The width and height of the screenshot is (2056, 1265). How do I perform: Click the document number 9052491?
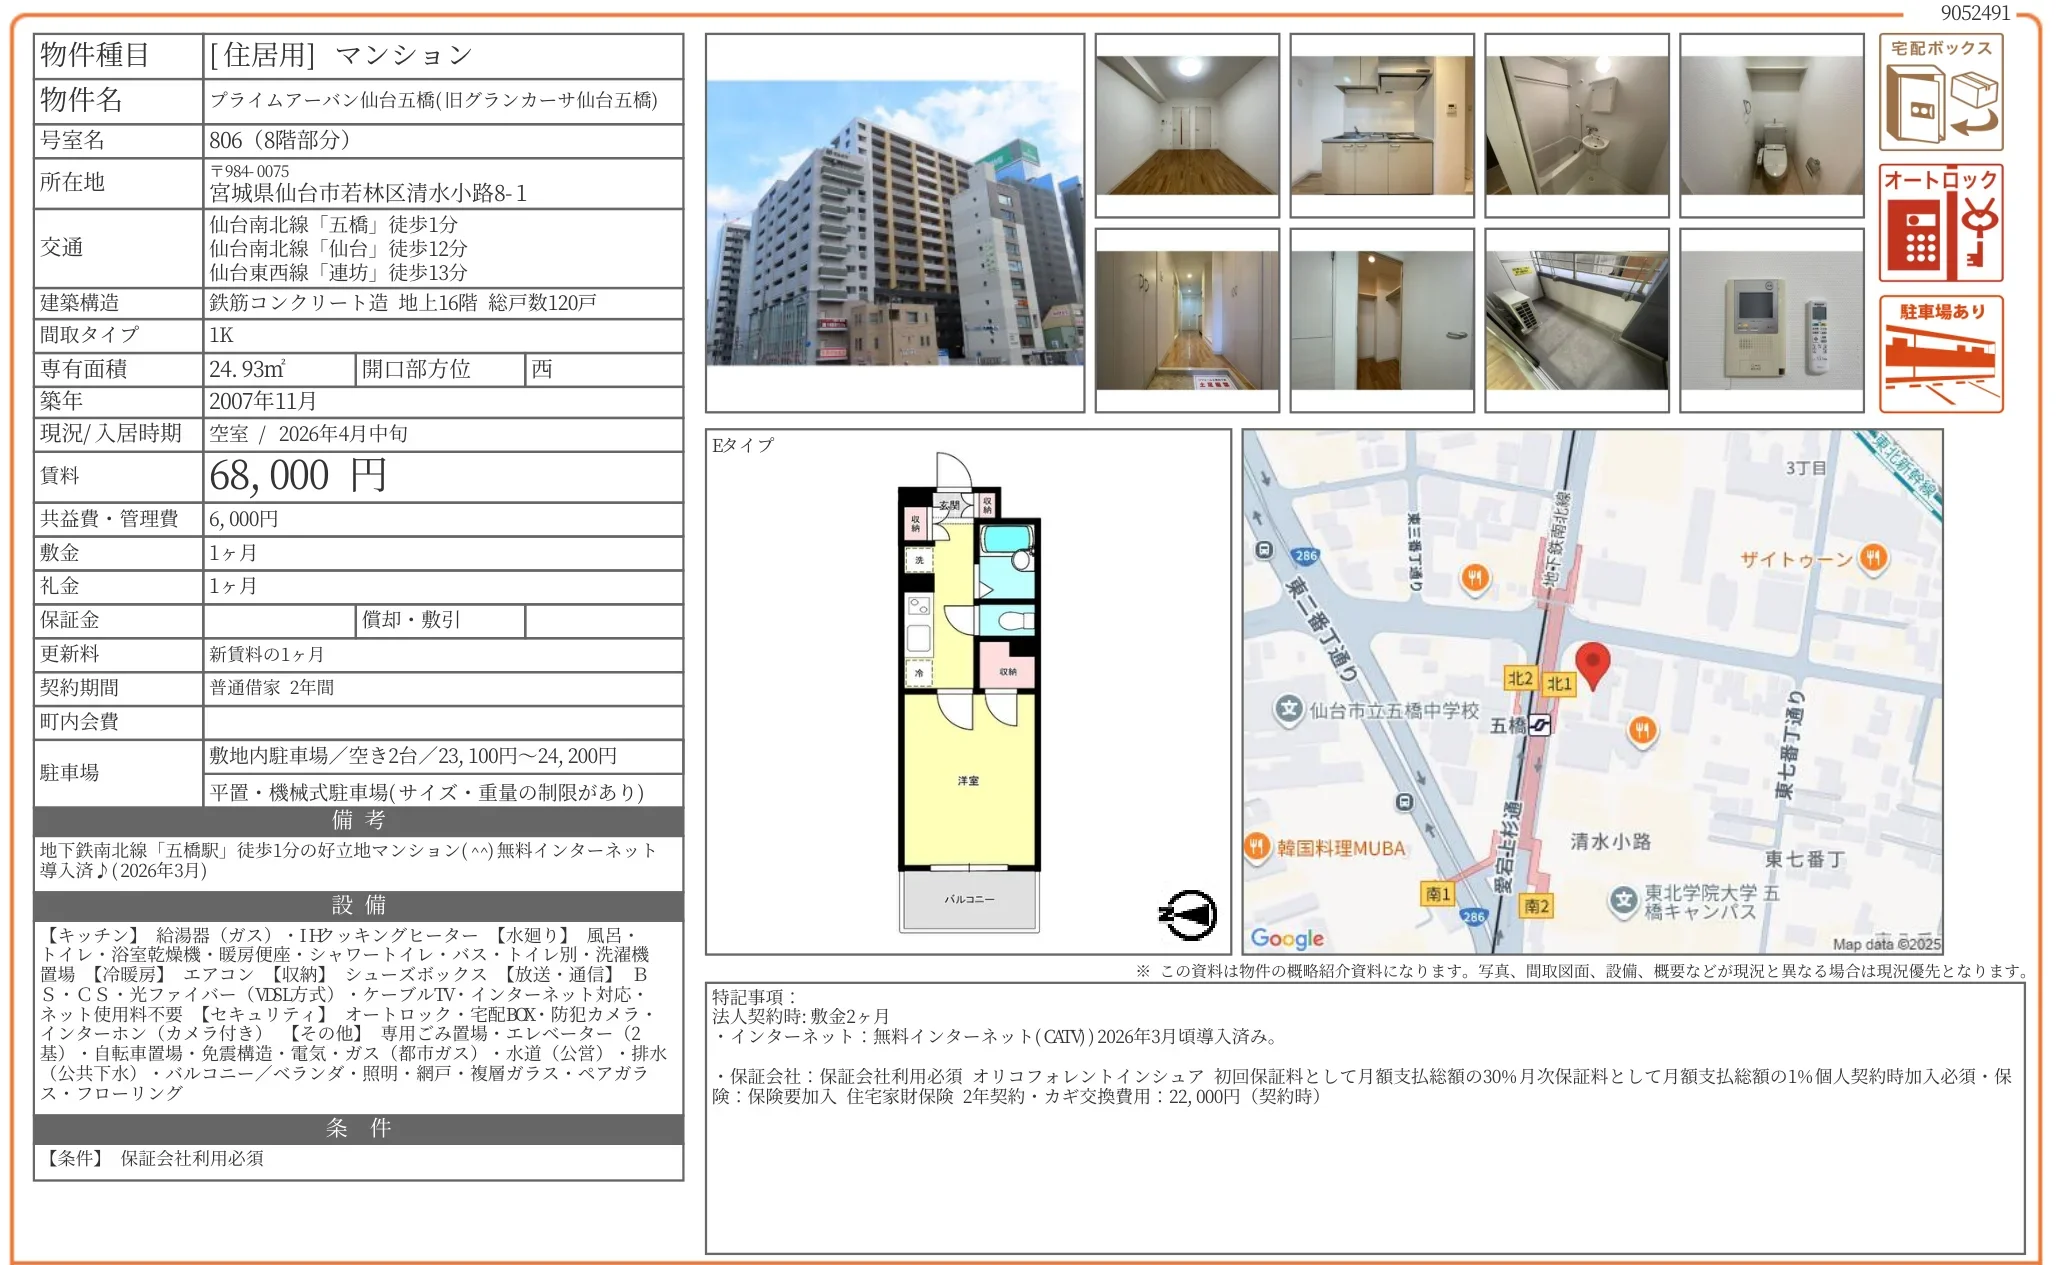pyautogui.click(x=1975, y=13)
